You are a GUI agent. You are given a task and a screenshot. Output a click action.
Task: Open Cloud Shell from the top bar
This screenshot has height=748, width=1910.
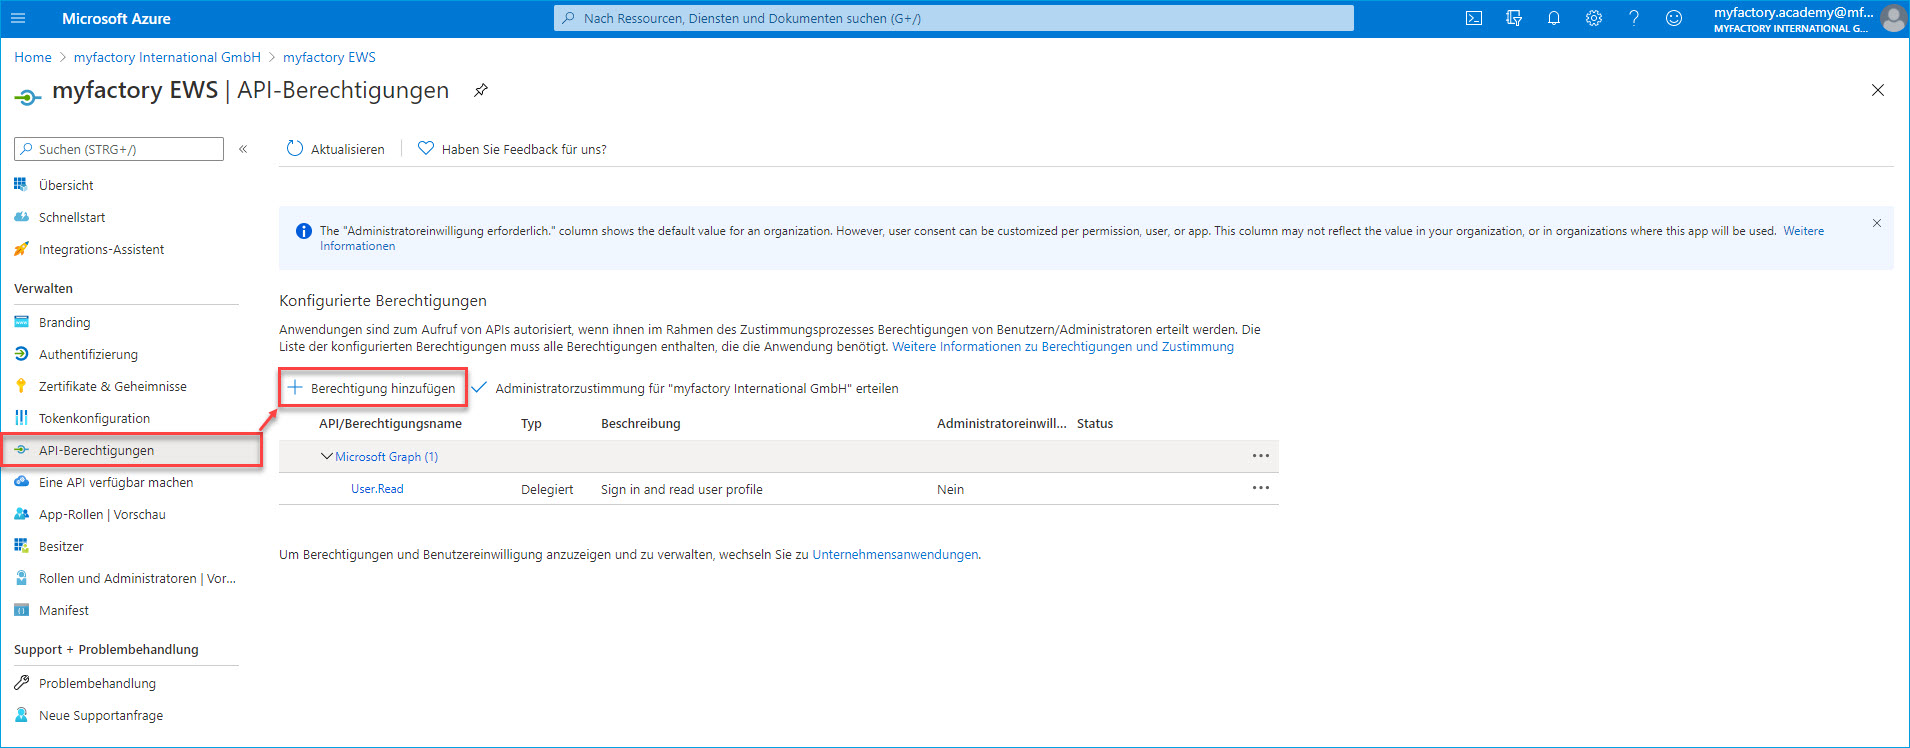(1474, 18)
